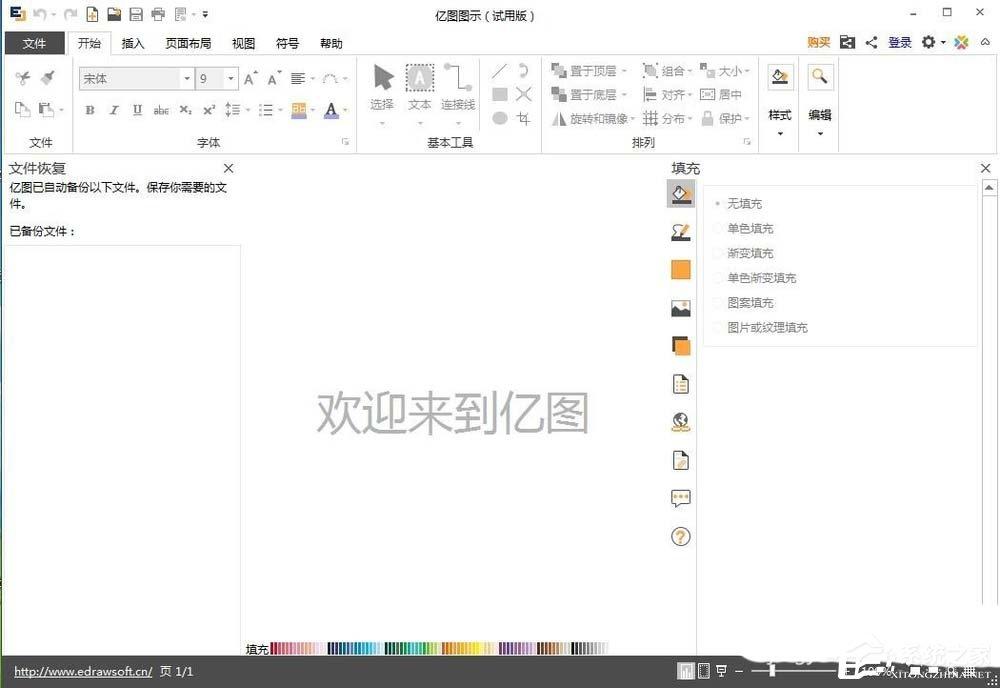
Task: Open the image panel icon in sidebar
Action: [x=680, y=309]
